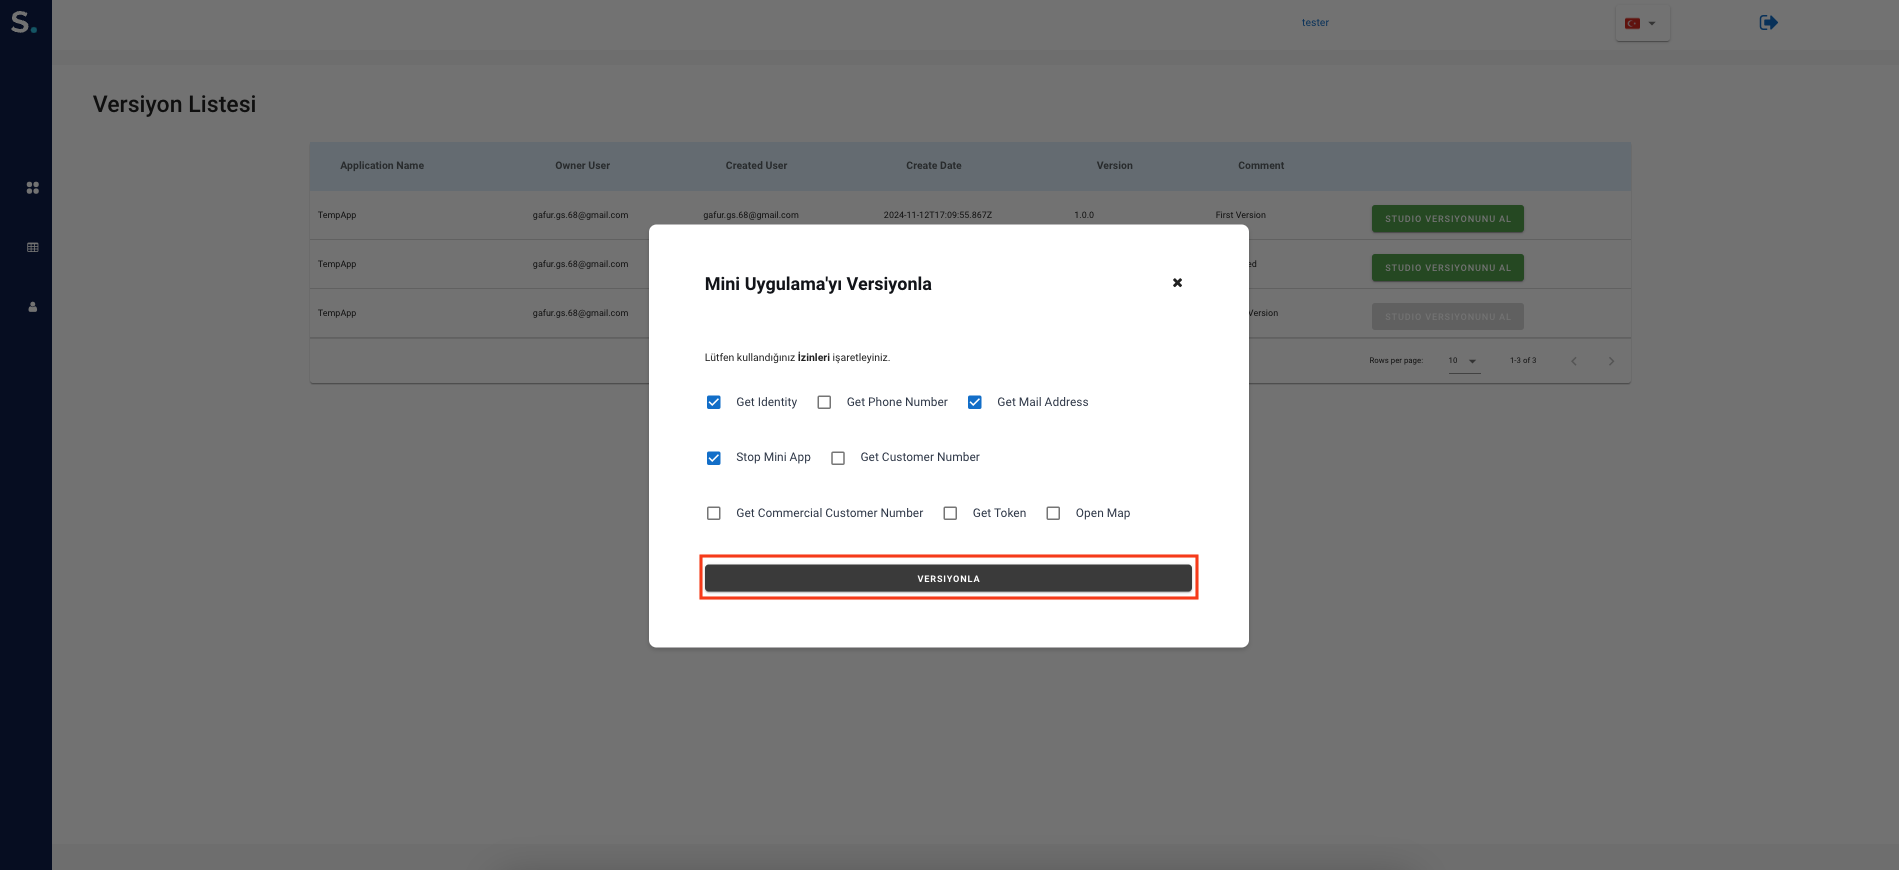The height and width of the screenshot is (870, 1899).
Task: Tick the Get Token checkbox
Action: pos(950,513)
